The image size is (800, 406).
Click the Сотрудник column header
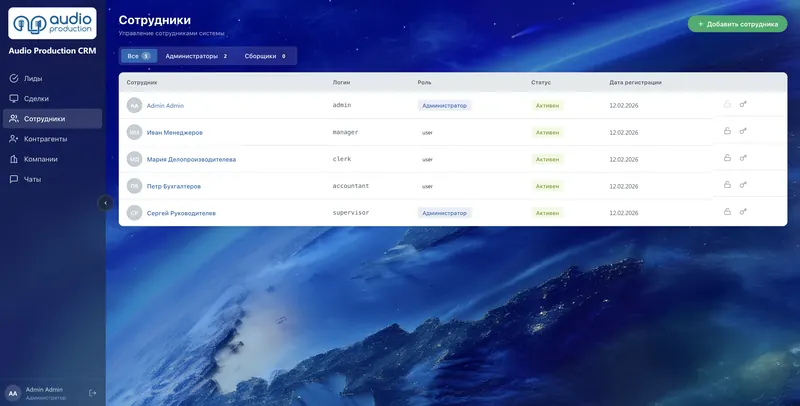click(142, 82)
